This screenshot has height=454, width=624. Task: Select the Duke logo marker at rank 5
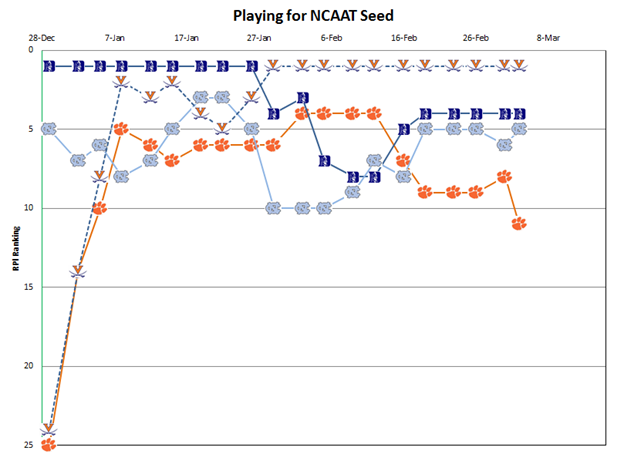(x=403, y=129)
